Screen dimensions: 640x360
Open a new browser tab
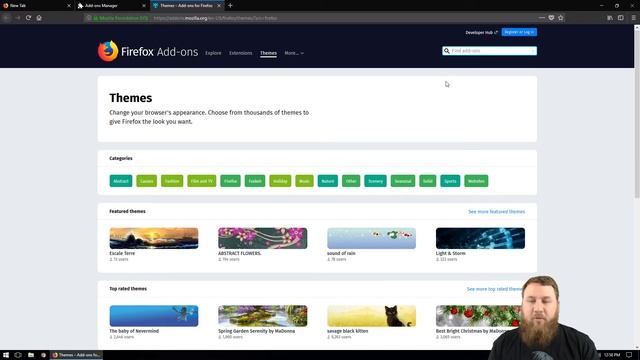click(230, 6)
